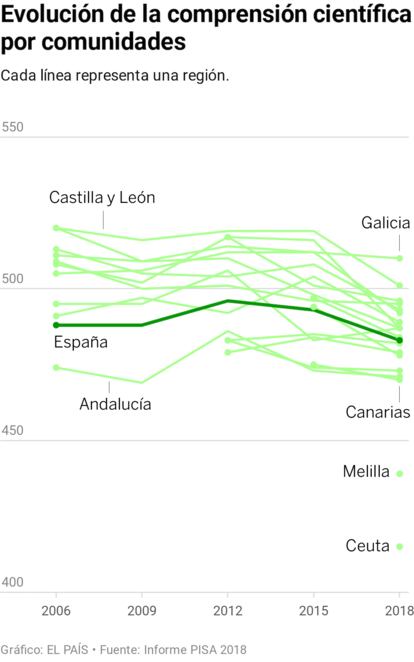Image resolution: width=414 pixels, height=662 pixels.
Task: Click the Canarias label
Action: click(x=378, y=412)
